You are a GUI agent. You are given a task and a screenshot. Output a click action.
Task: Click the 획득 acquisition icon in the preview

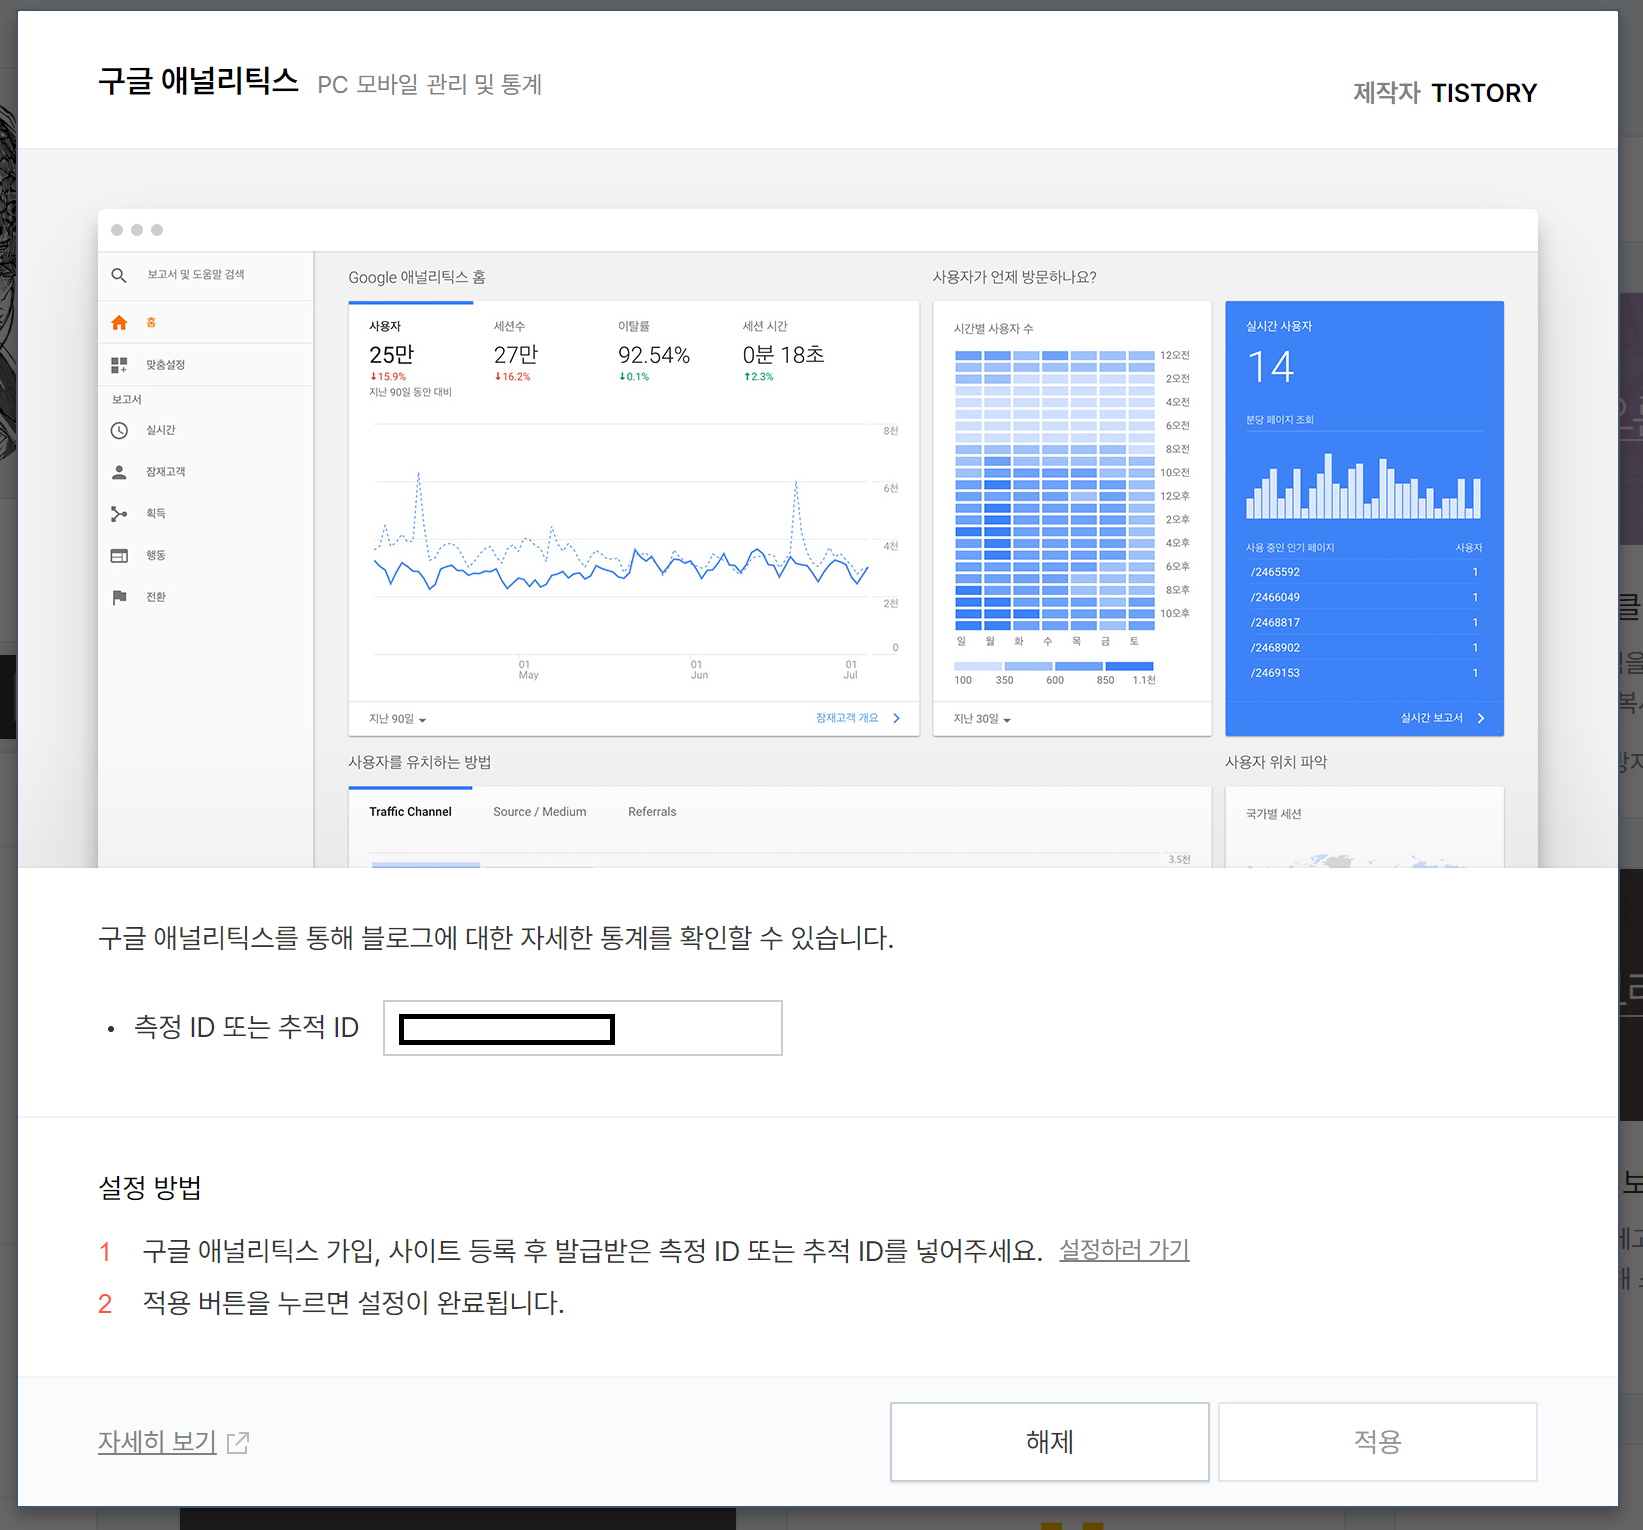(119, 514)
